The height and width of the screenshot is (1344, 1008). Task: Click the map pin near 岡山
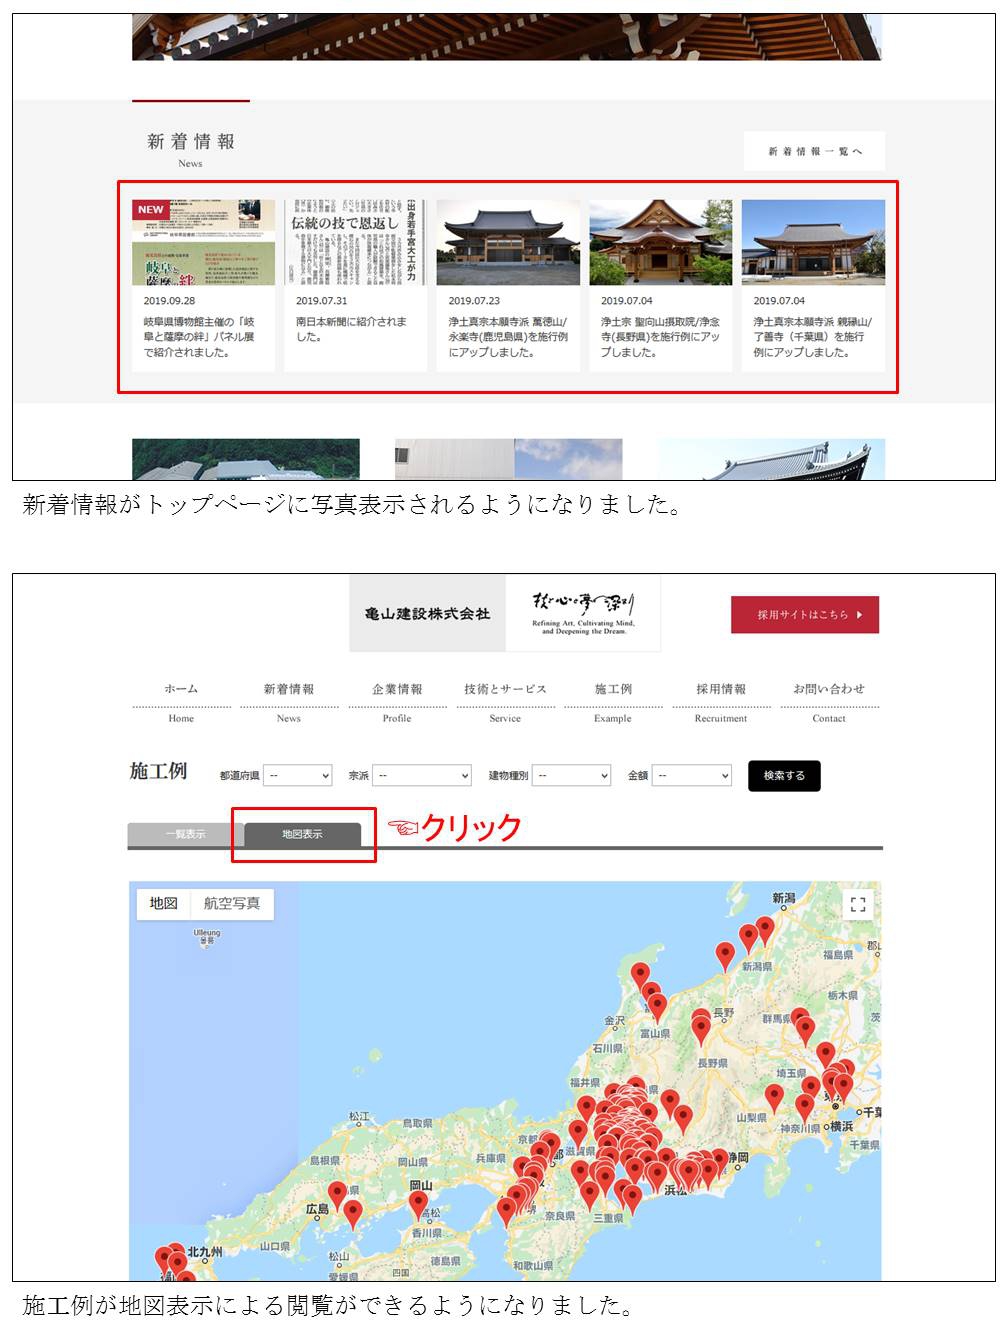[x=418, y=1202]
